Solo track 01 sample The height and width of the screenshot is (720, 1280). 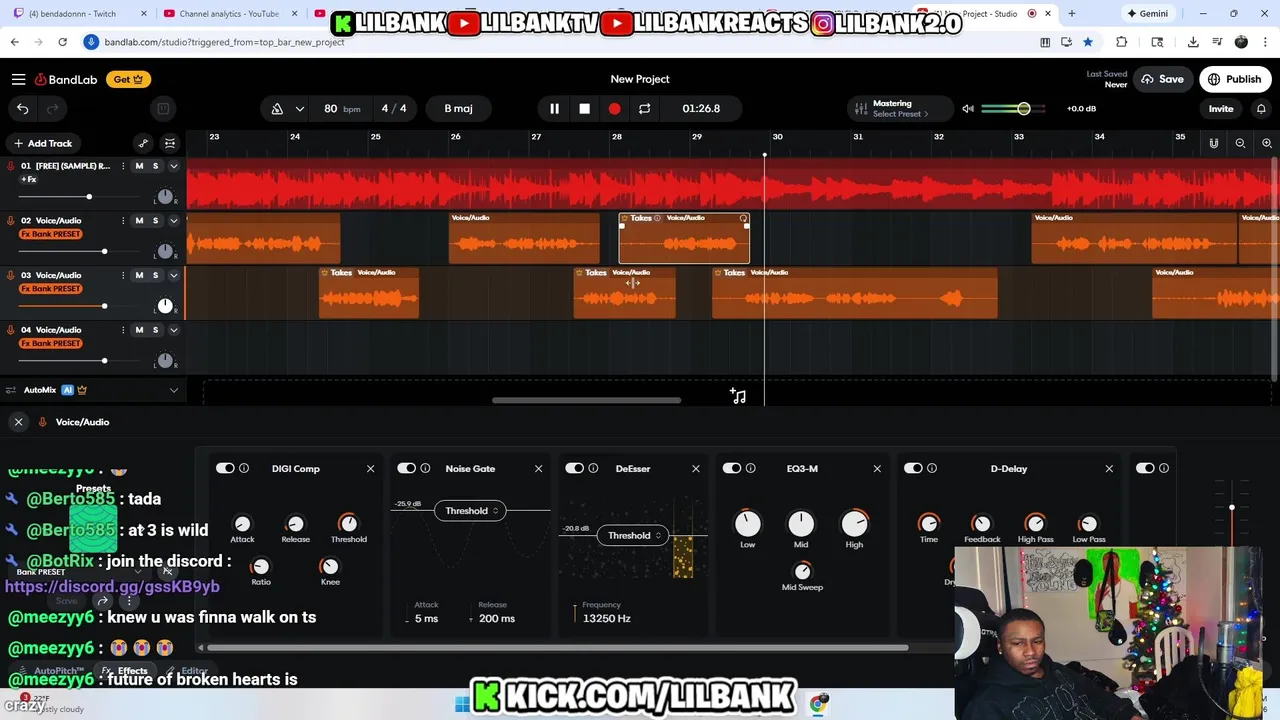click(155, 166)
